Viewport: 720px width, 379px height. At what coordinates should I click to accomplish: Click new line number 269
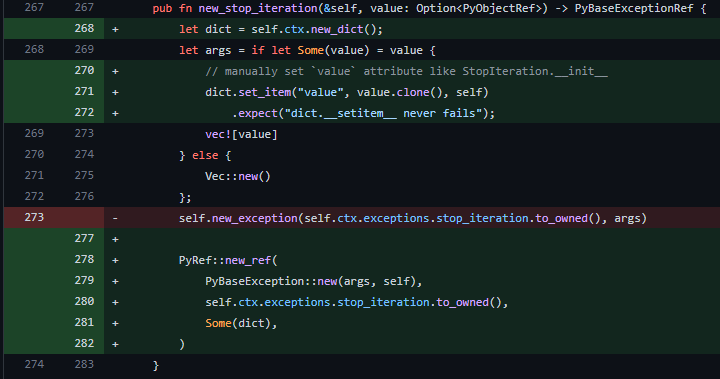click(x=84, y=49)
